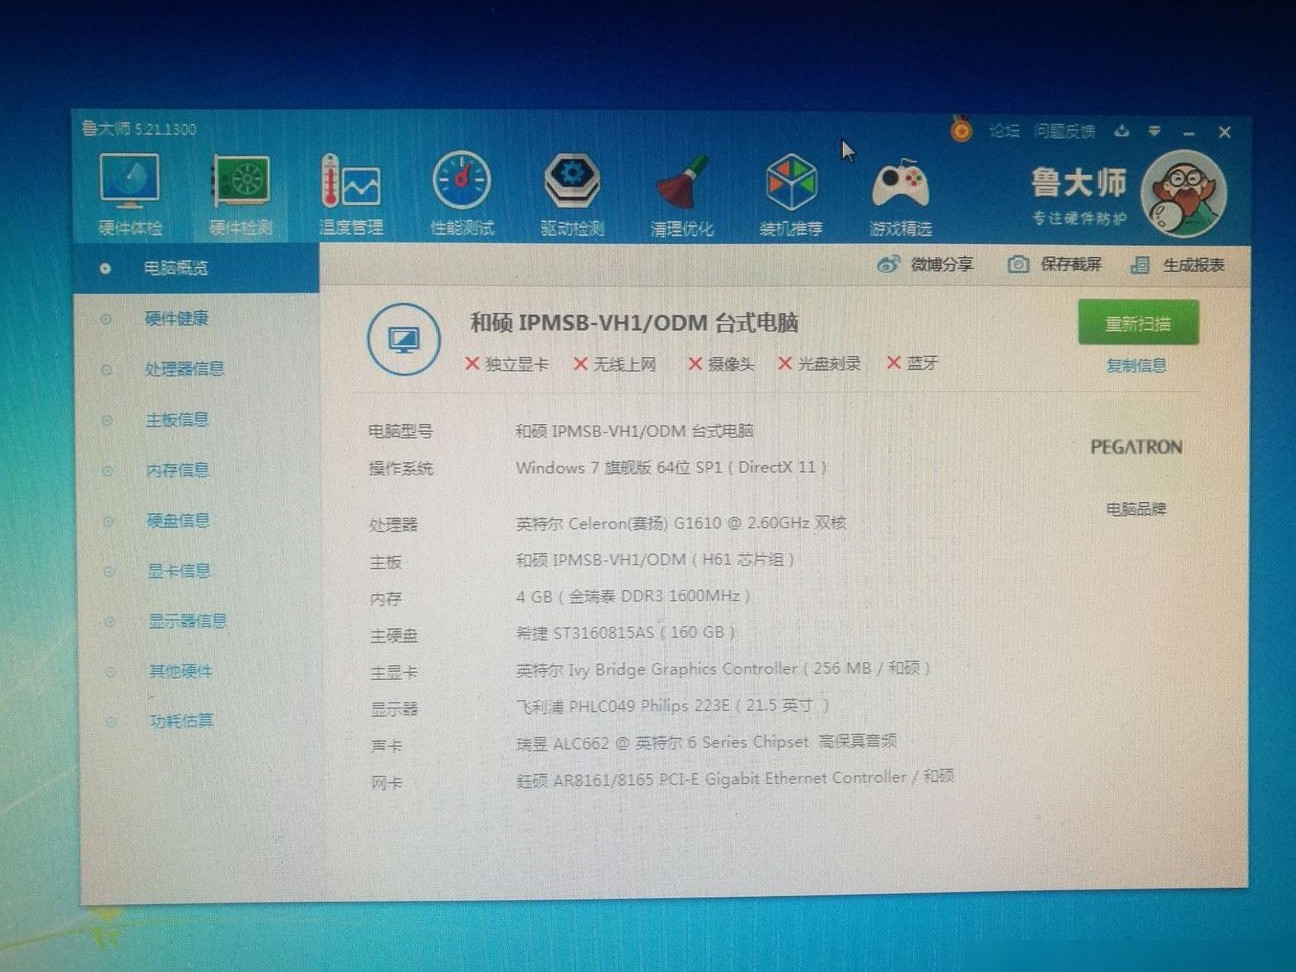The width and height of the screenshot is (1296, 972).
Task: Click the 光盘刻录 status indicator
Action: click(x=819, y=363)
